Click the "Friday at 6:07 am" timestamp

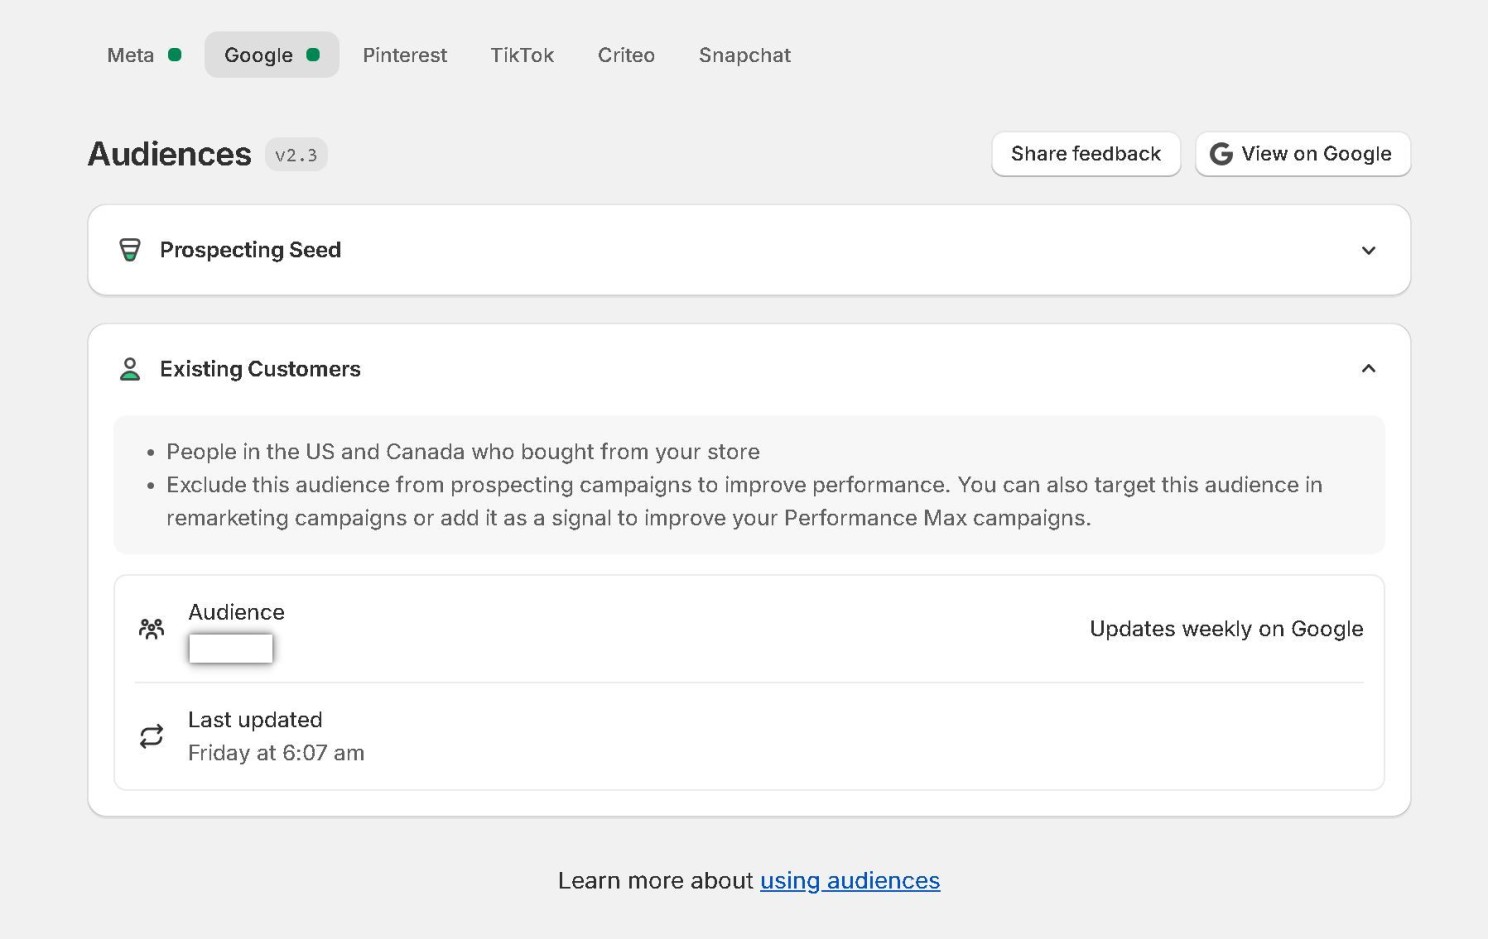click(x=276, y=753)
